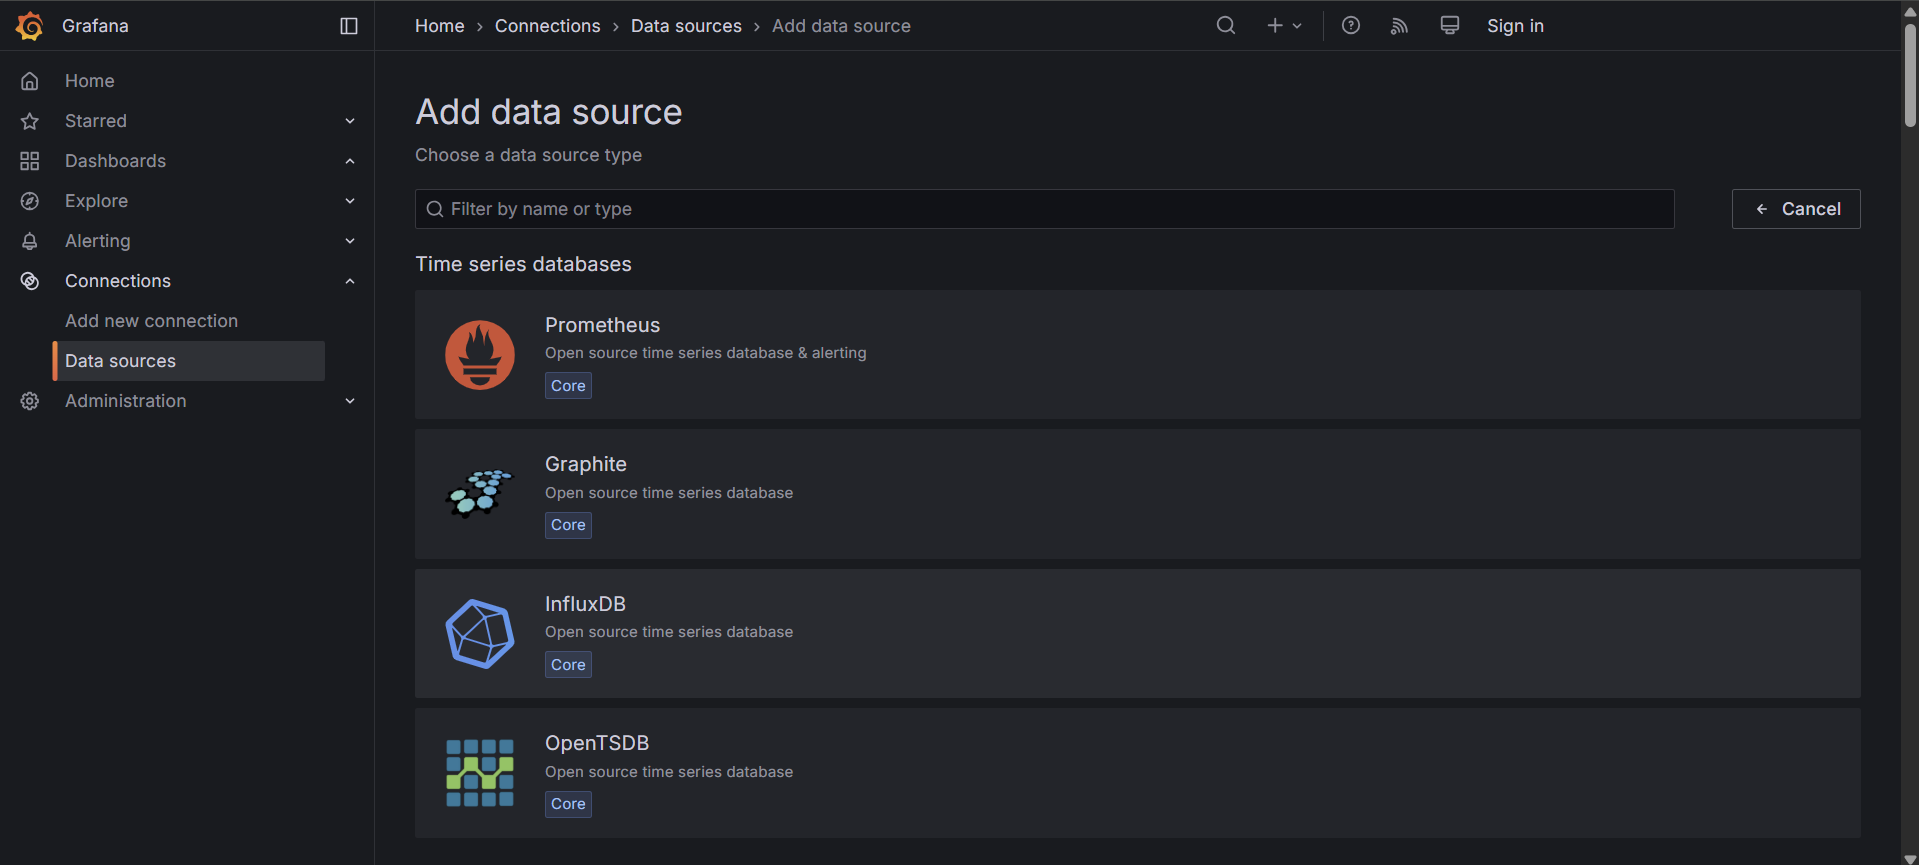Select the OpenTSDB grid logo
Screen dimensions: 1919x865
click(x=480, y=773)
